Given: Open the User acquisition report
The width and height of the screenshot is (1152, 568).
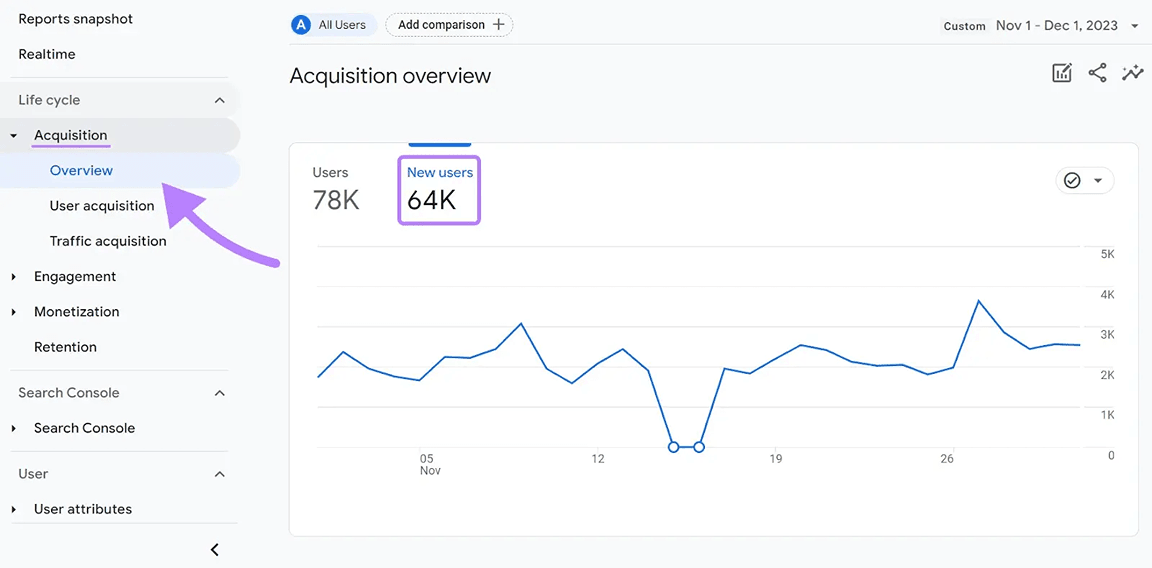Looking at the screenshot, I should (102, 206).
